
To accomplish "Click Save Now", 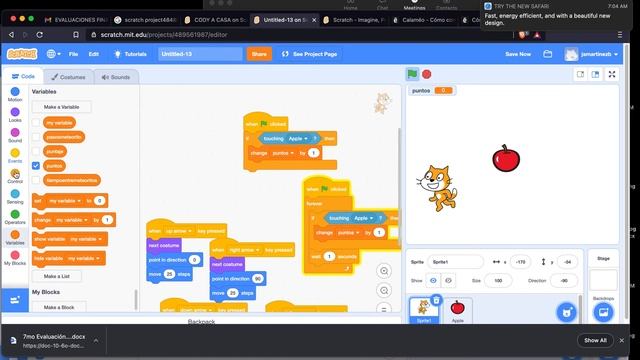I will [x=518, y=54].
